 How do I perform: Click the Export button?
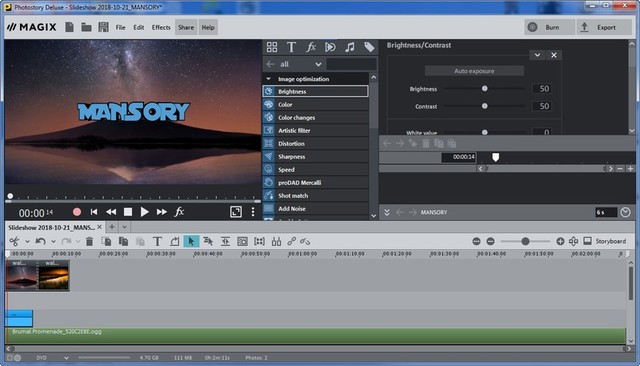(604, 27)
